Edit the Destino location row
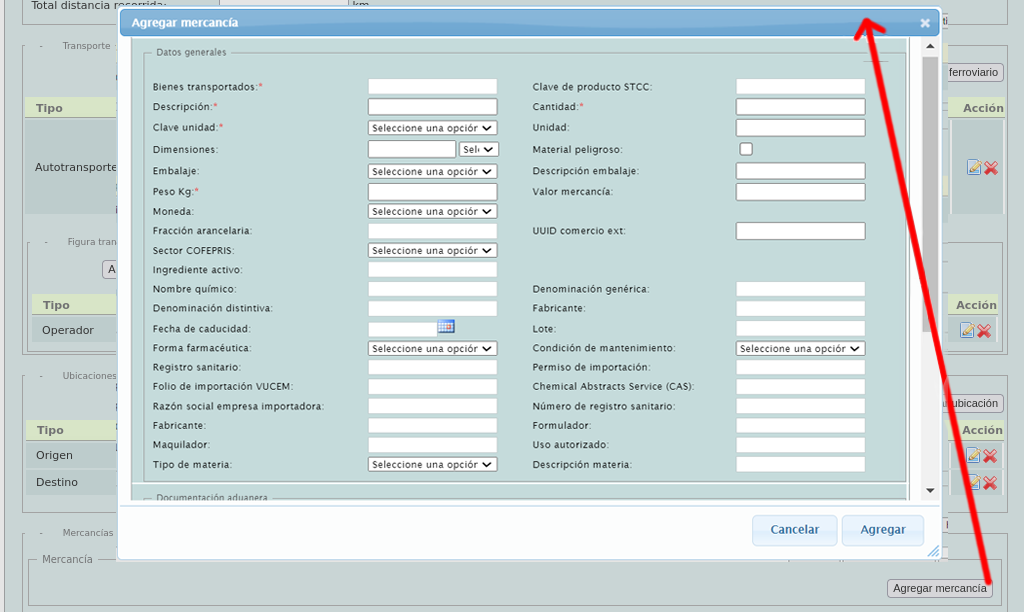The height and width of the screenshot is (612, 1024). [x=973, y=482]
